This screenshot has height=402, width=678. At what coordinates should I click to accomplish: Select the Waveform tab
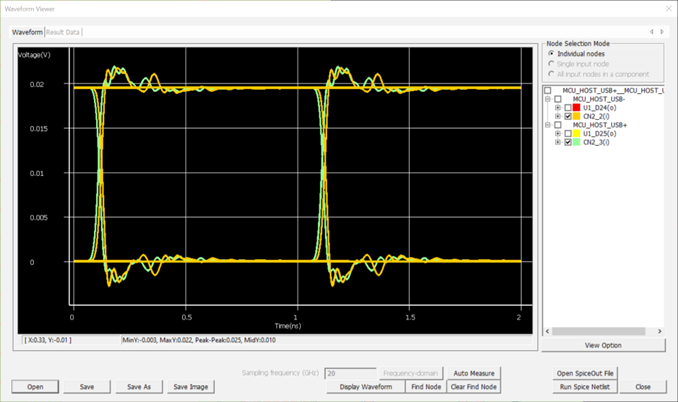pos(27,32)
